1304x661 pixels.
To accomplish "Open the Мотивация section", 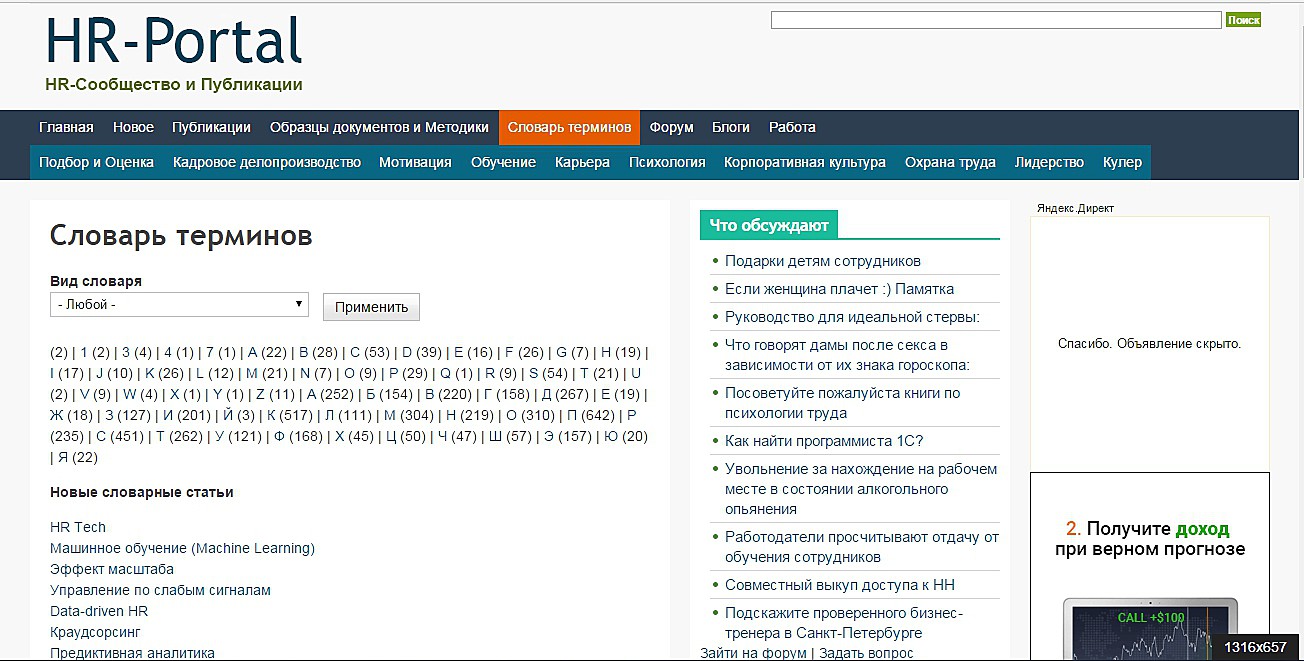I will [415, 162].
